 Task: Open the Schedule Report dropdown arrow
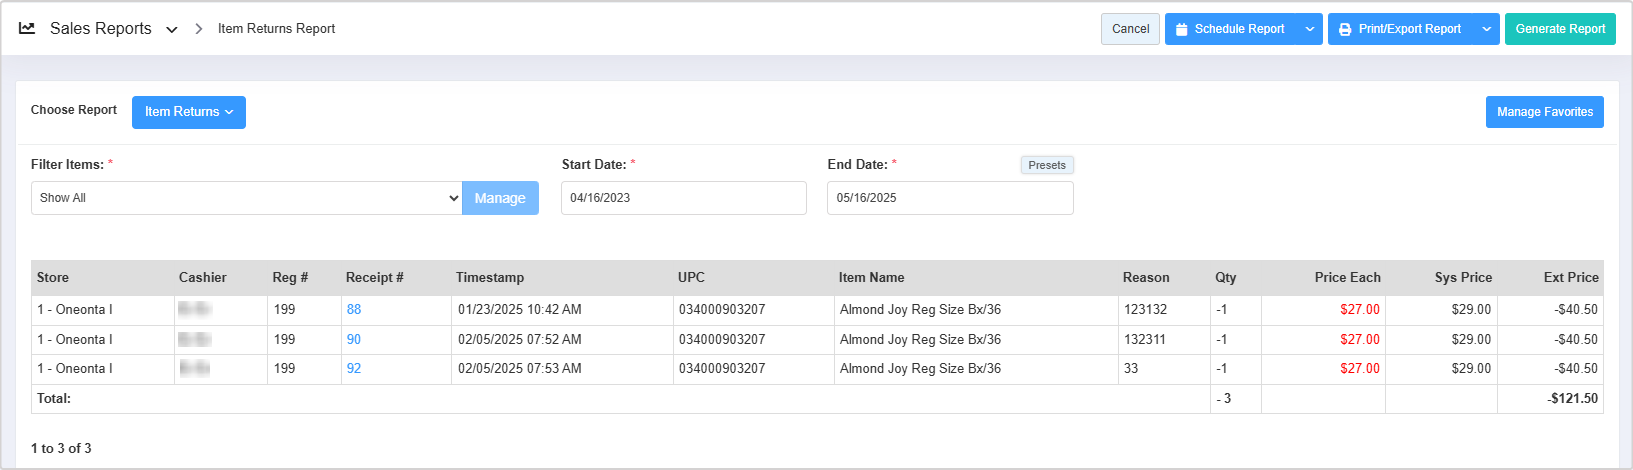pyautogui.click(x=1310, y=29)
